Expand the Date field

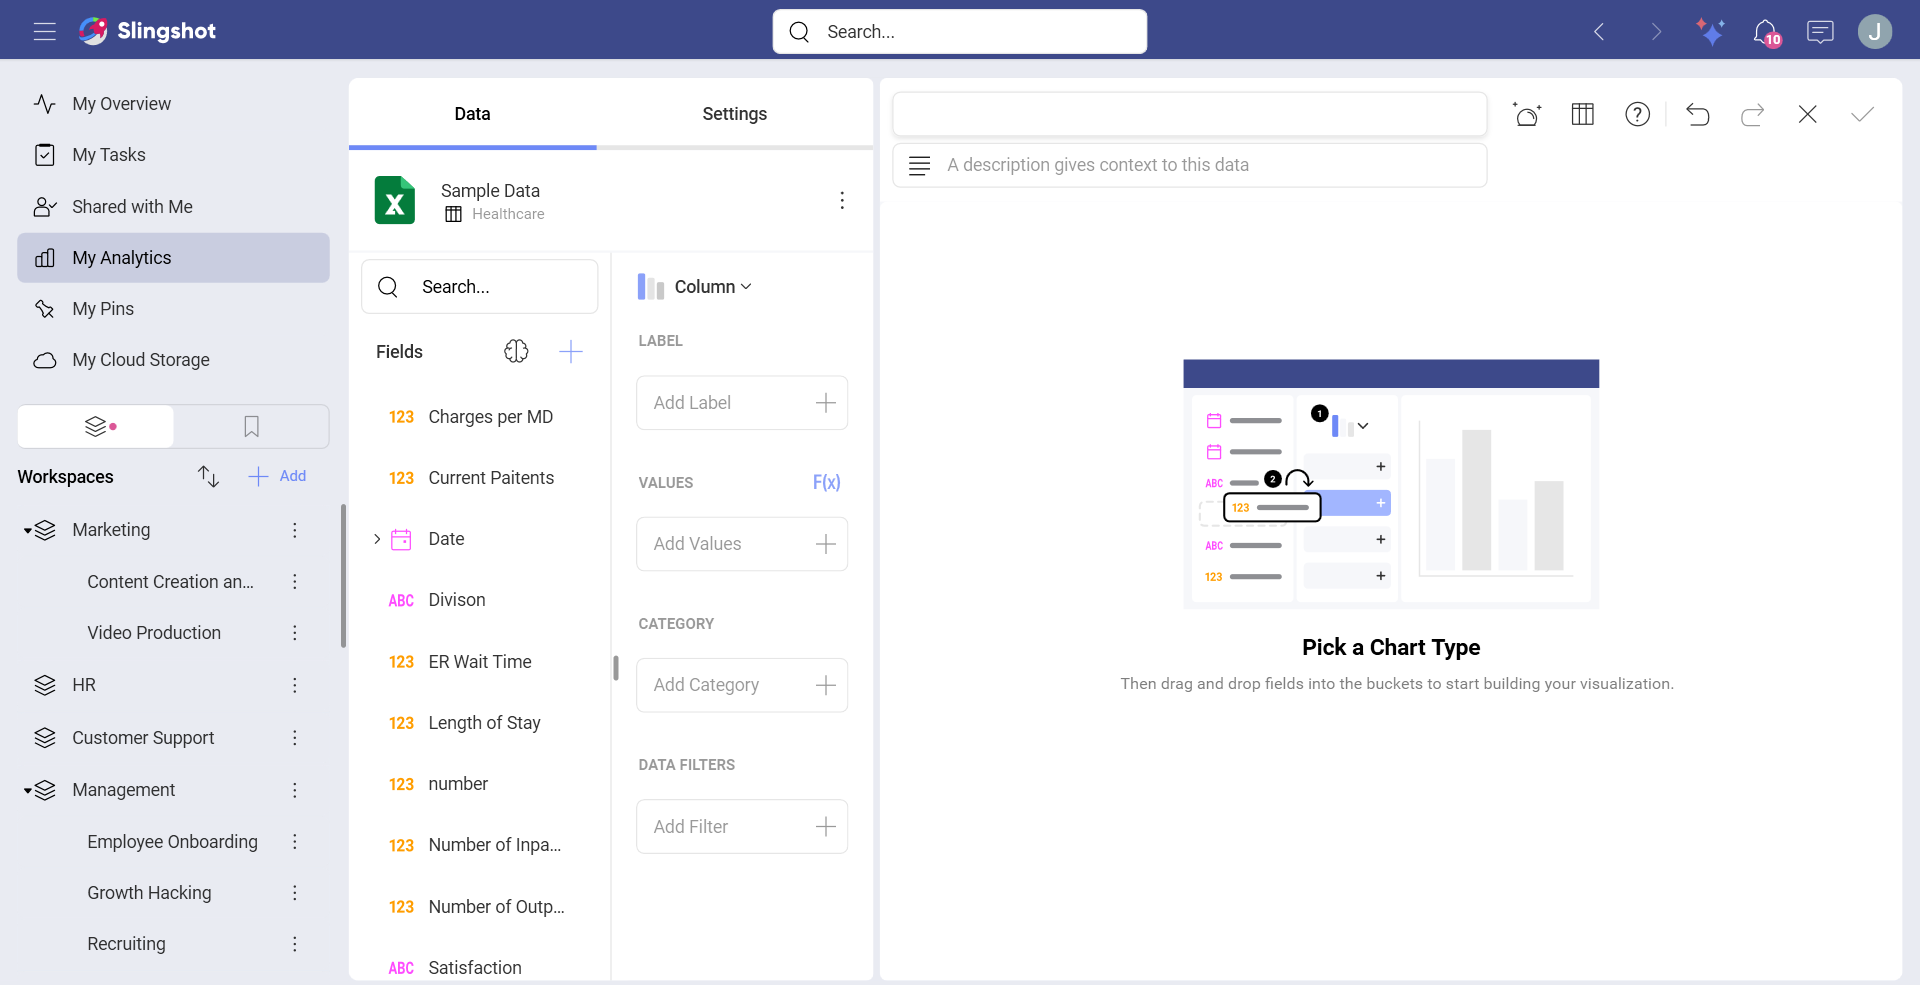tap(377, 539)
